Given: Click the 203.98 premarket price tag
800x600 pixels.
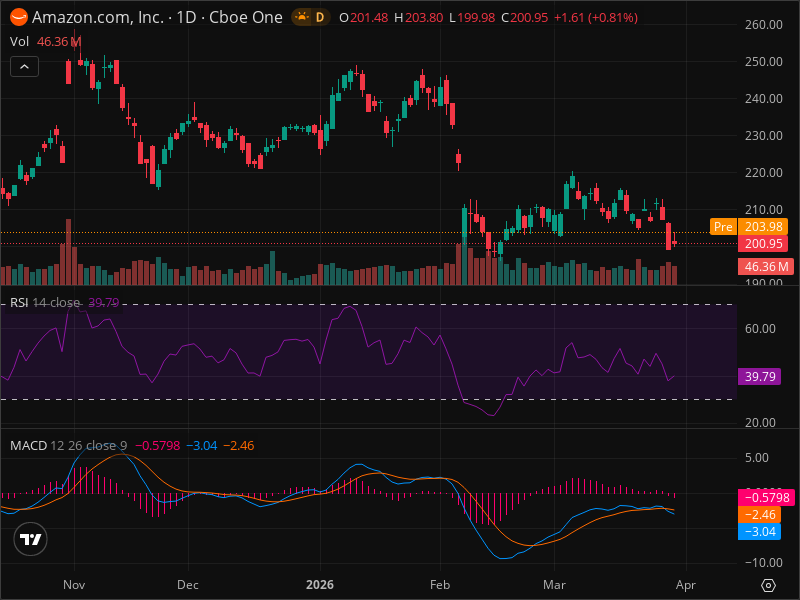Looking at the screenshot, I should point(763,227).
